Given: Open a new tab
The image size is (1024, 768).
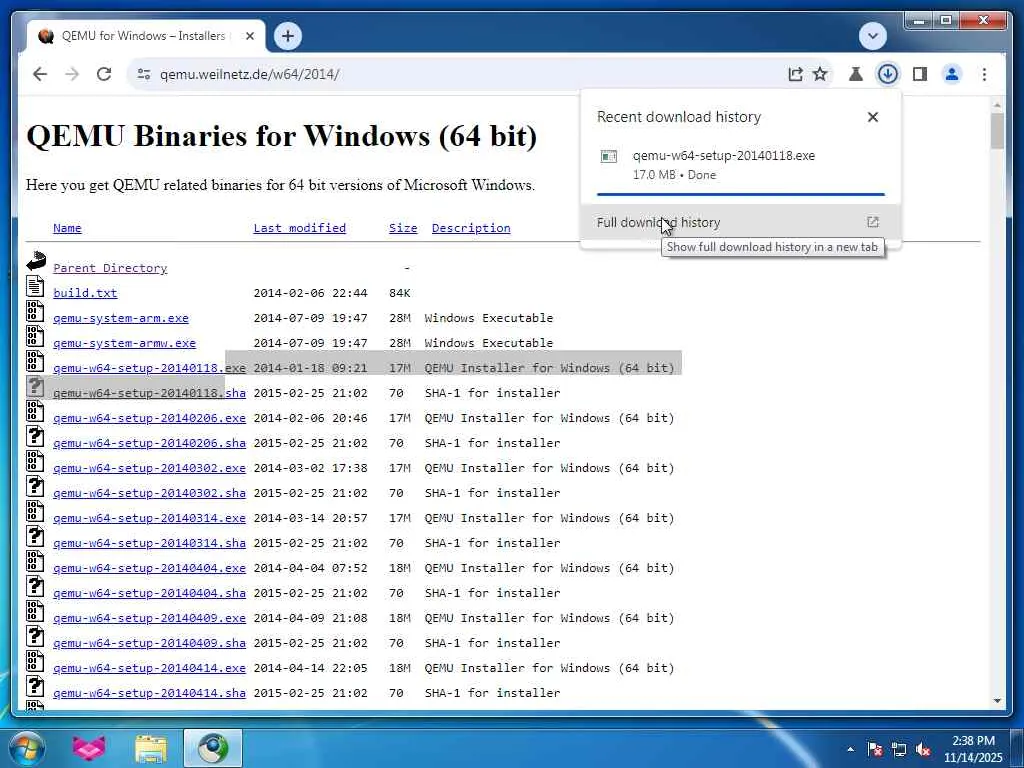Looking at the screenshot, I should coord(287,36).
